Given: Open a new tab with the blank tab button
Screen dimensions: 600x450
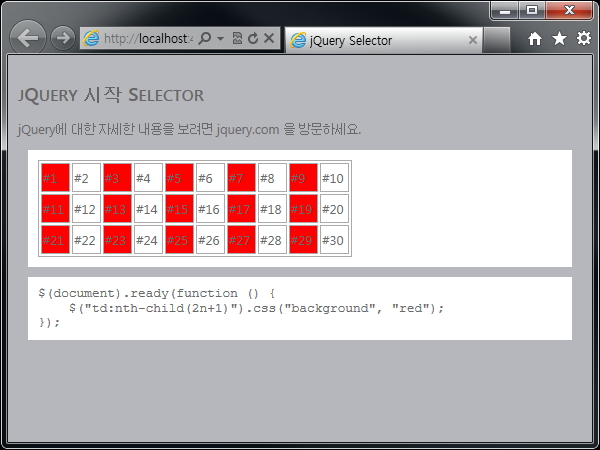Looking at the screenshot, I should coord(496,40).
